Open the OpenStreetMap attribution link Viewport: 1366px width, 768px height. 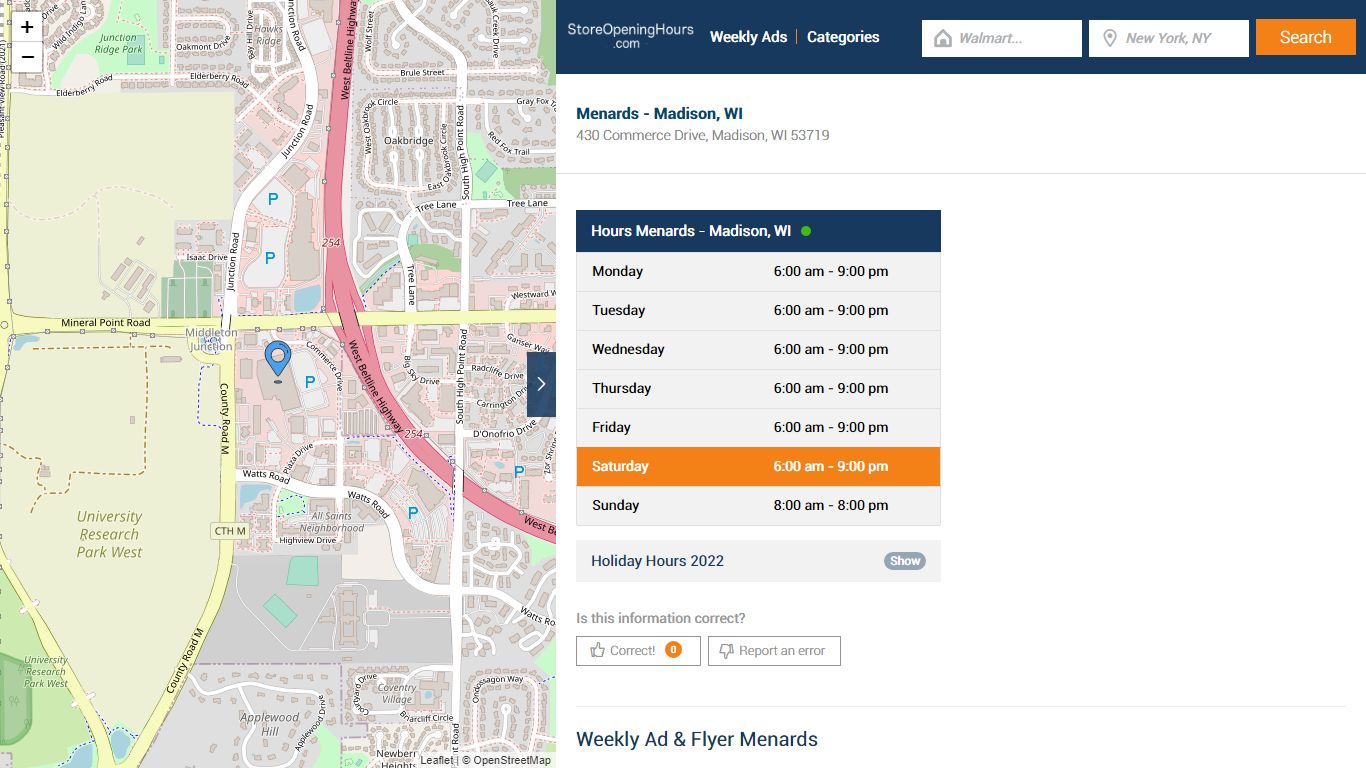512,760
